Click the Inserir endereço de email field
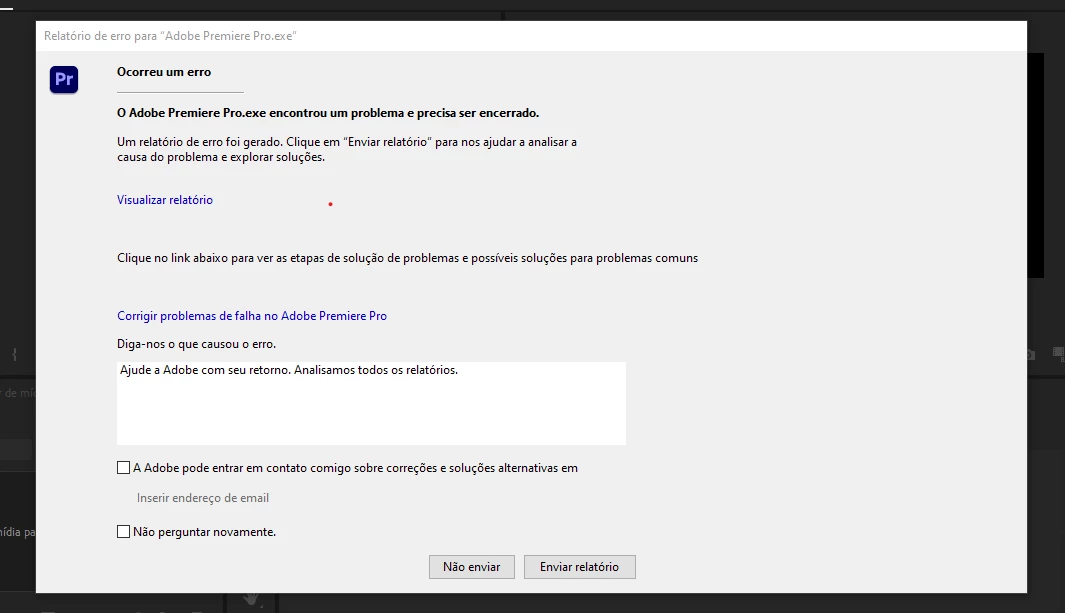The height and width of the screenshot is (613, 1065). point(203,498)
